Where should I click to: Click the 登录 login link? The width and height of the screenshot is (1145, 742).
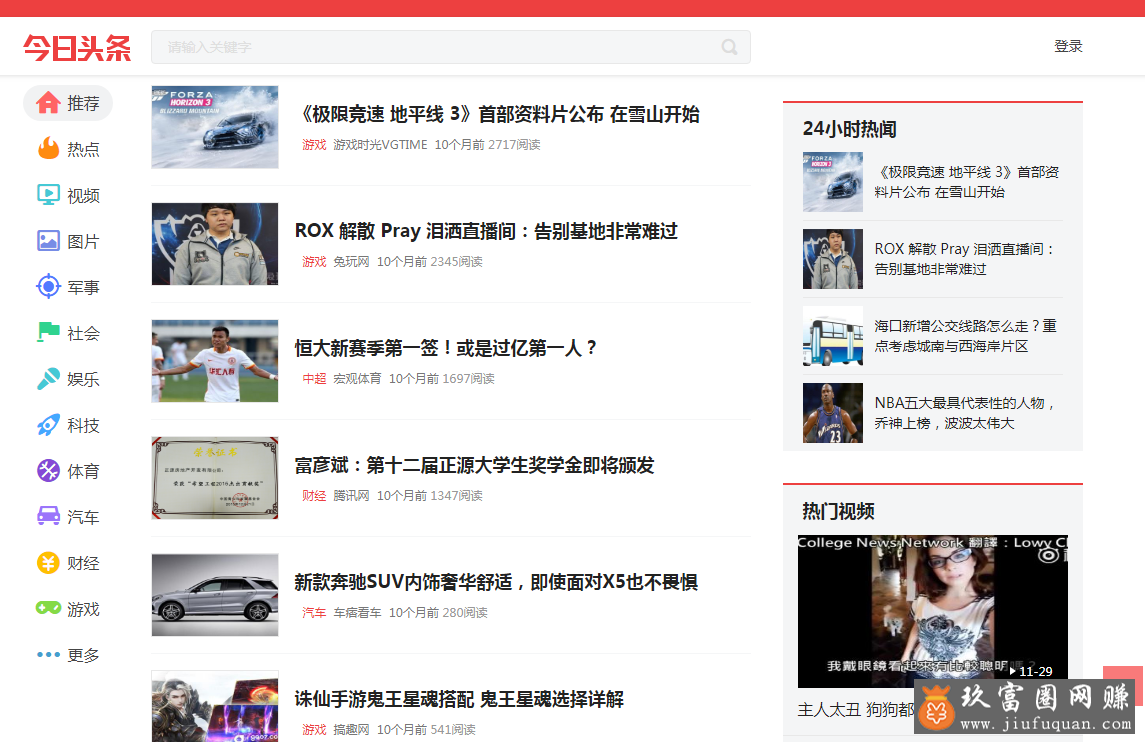1068,46
